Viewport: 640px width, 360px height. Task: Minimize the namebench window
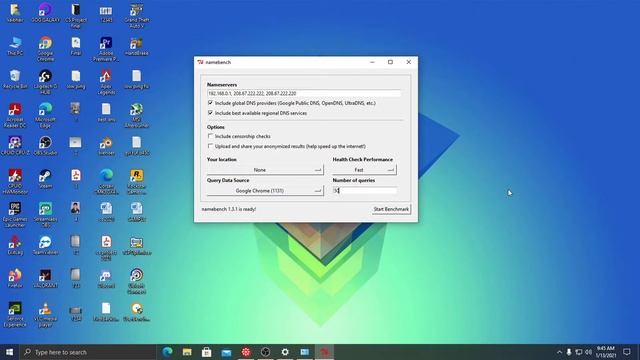coord(372,62)
